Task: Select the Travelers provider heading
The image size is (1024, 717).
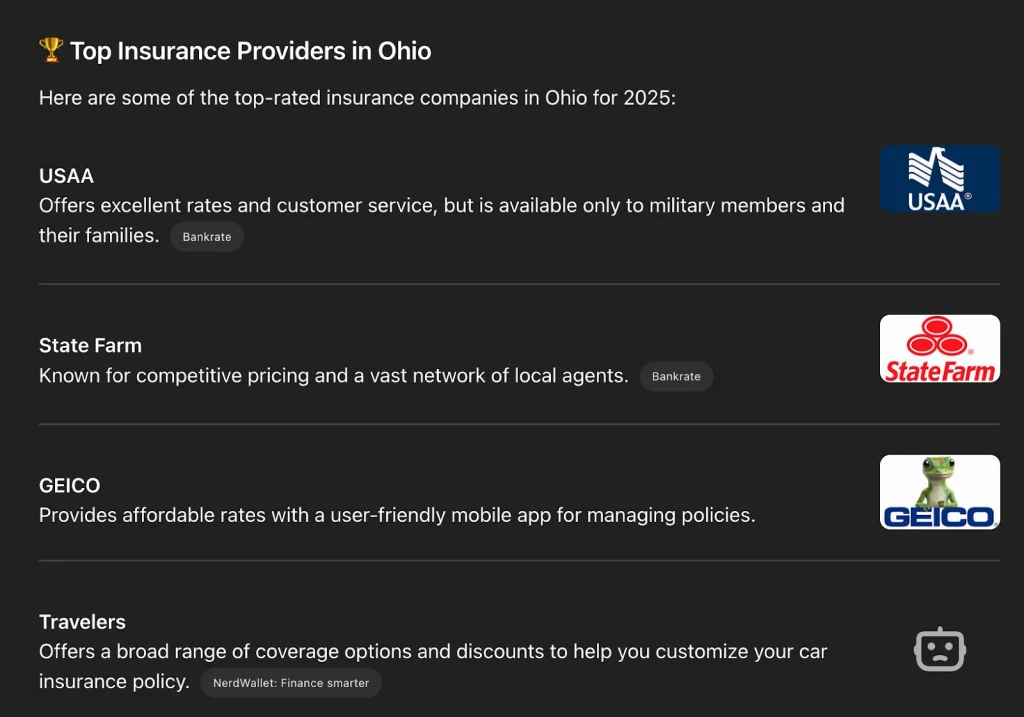Action: coord(82,622)
